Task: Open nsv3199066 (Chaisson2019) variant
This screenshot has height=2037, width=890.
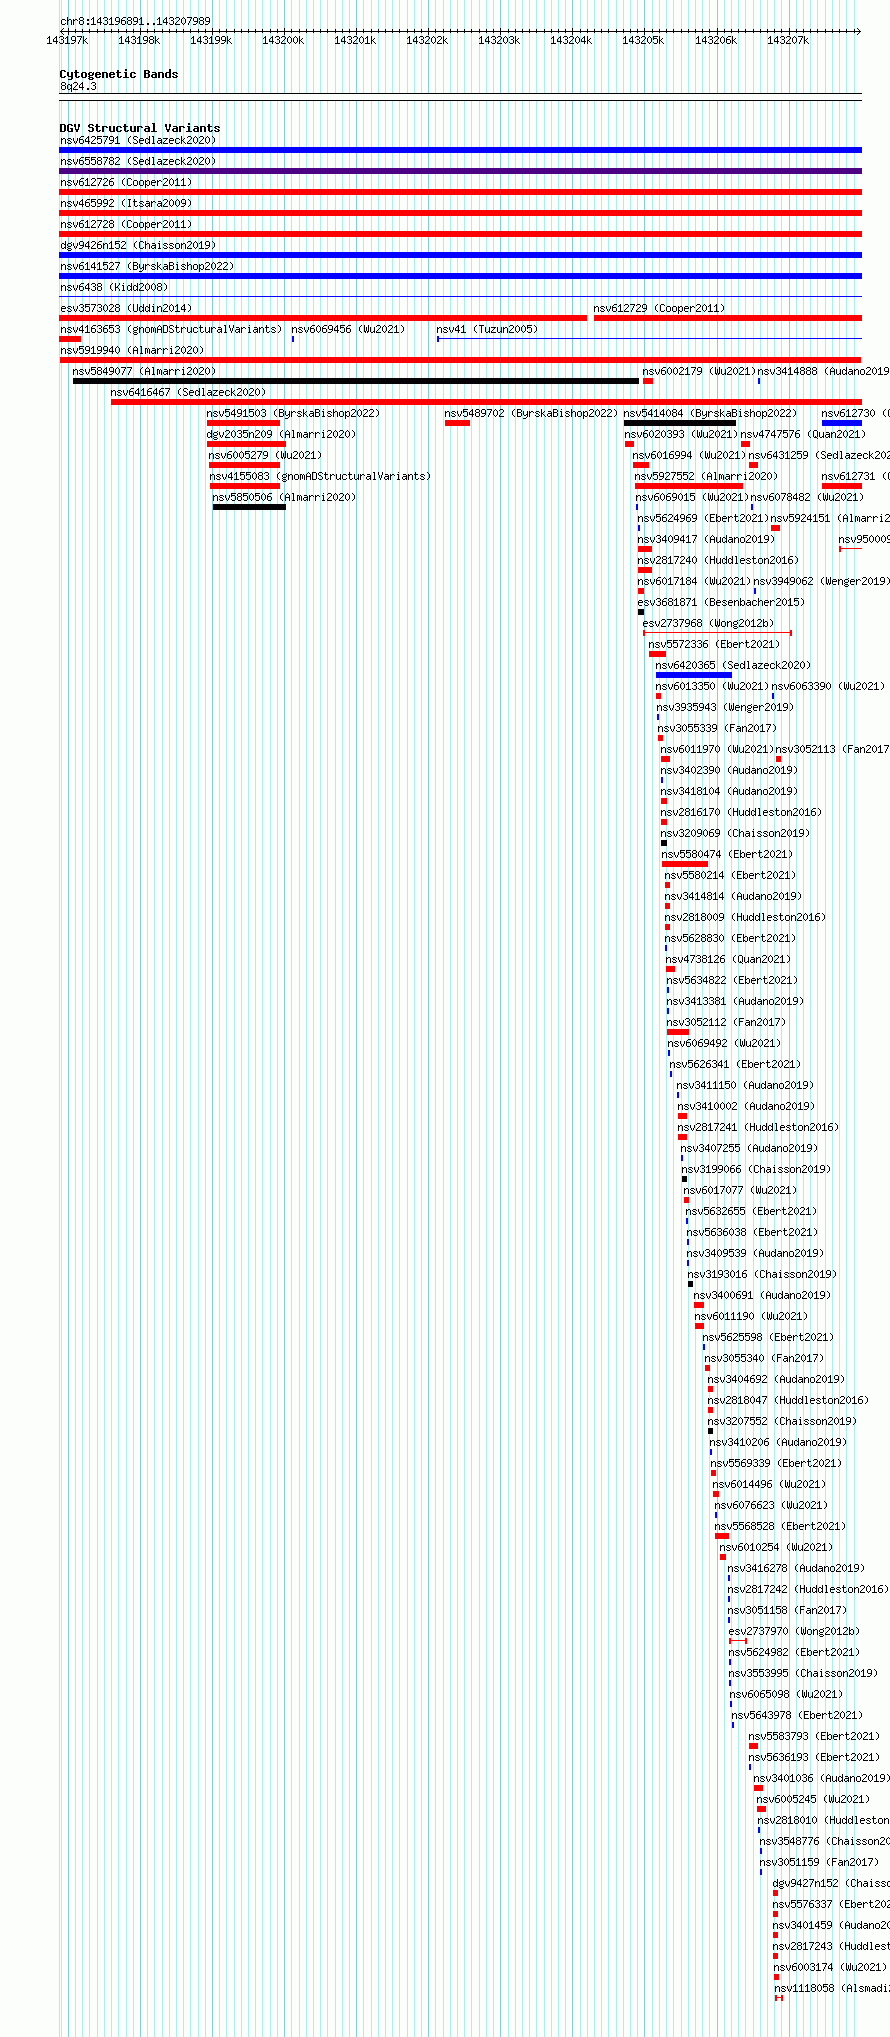Action: coord(756,1169)
